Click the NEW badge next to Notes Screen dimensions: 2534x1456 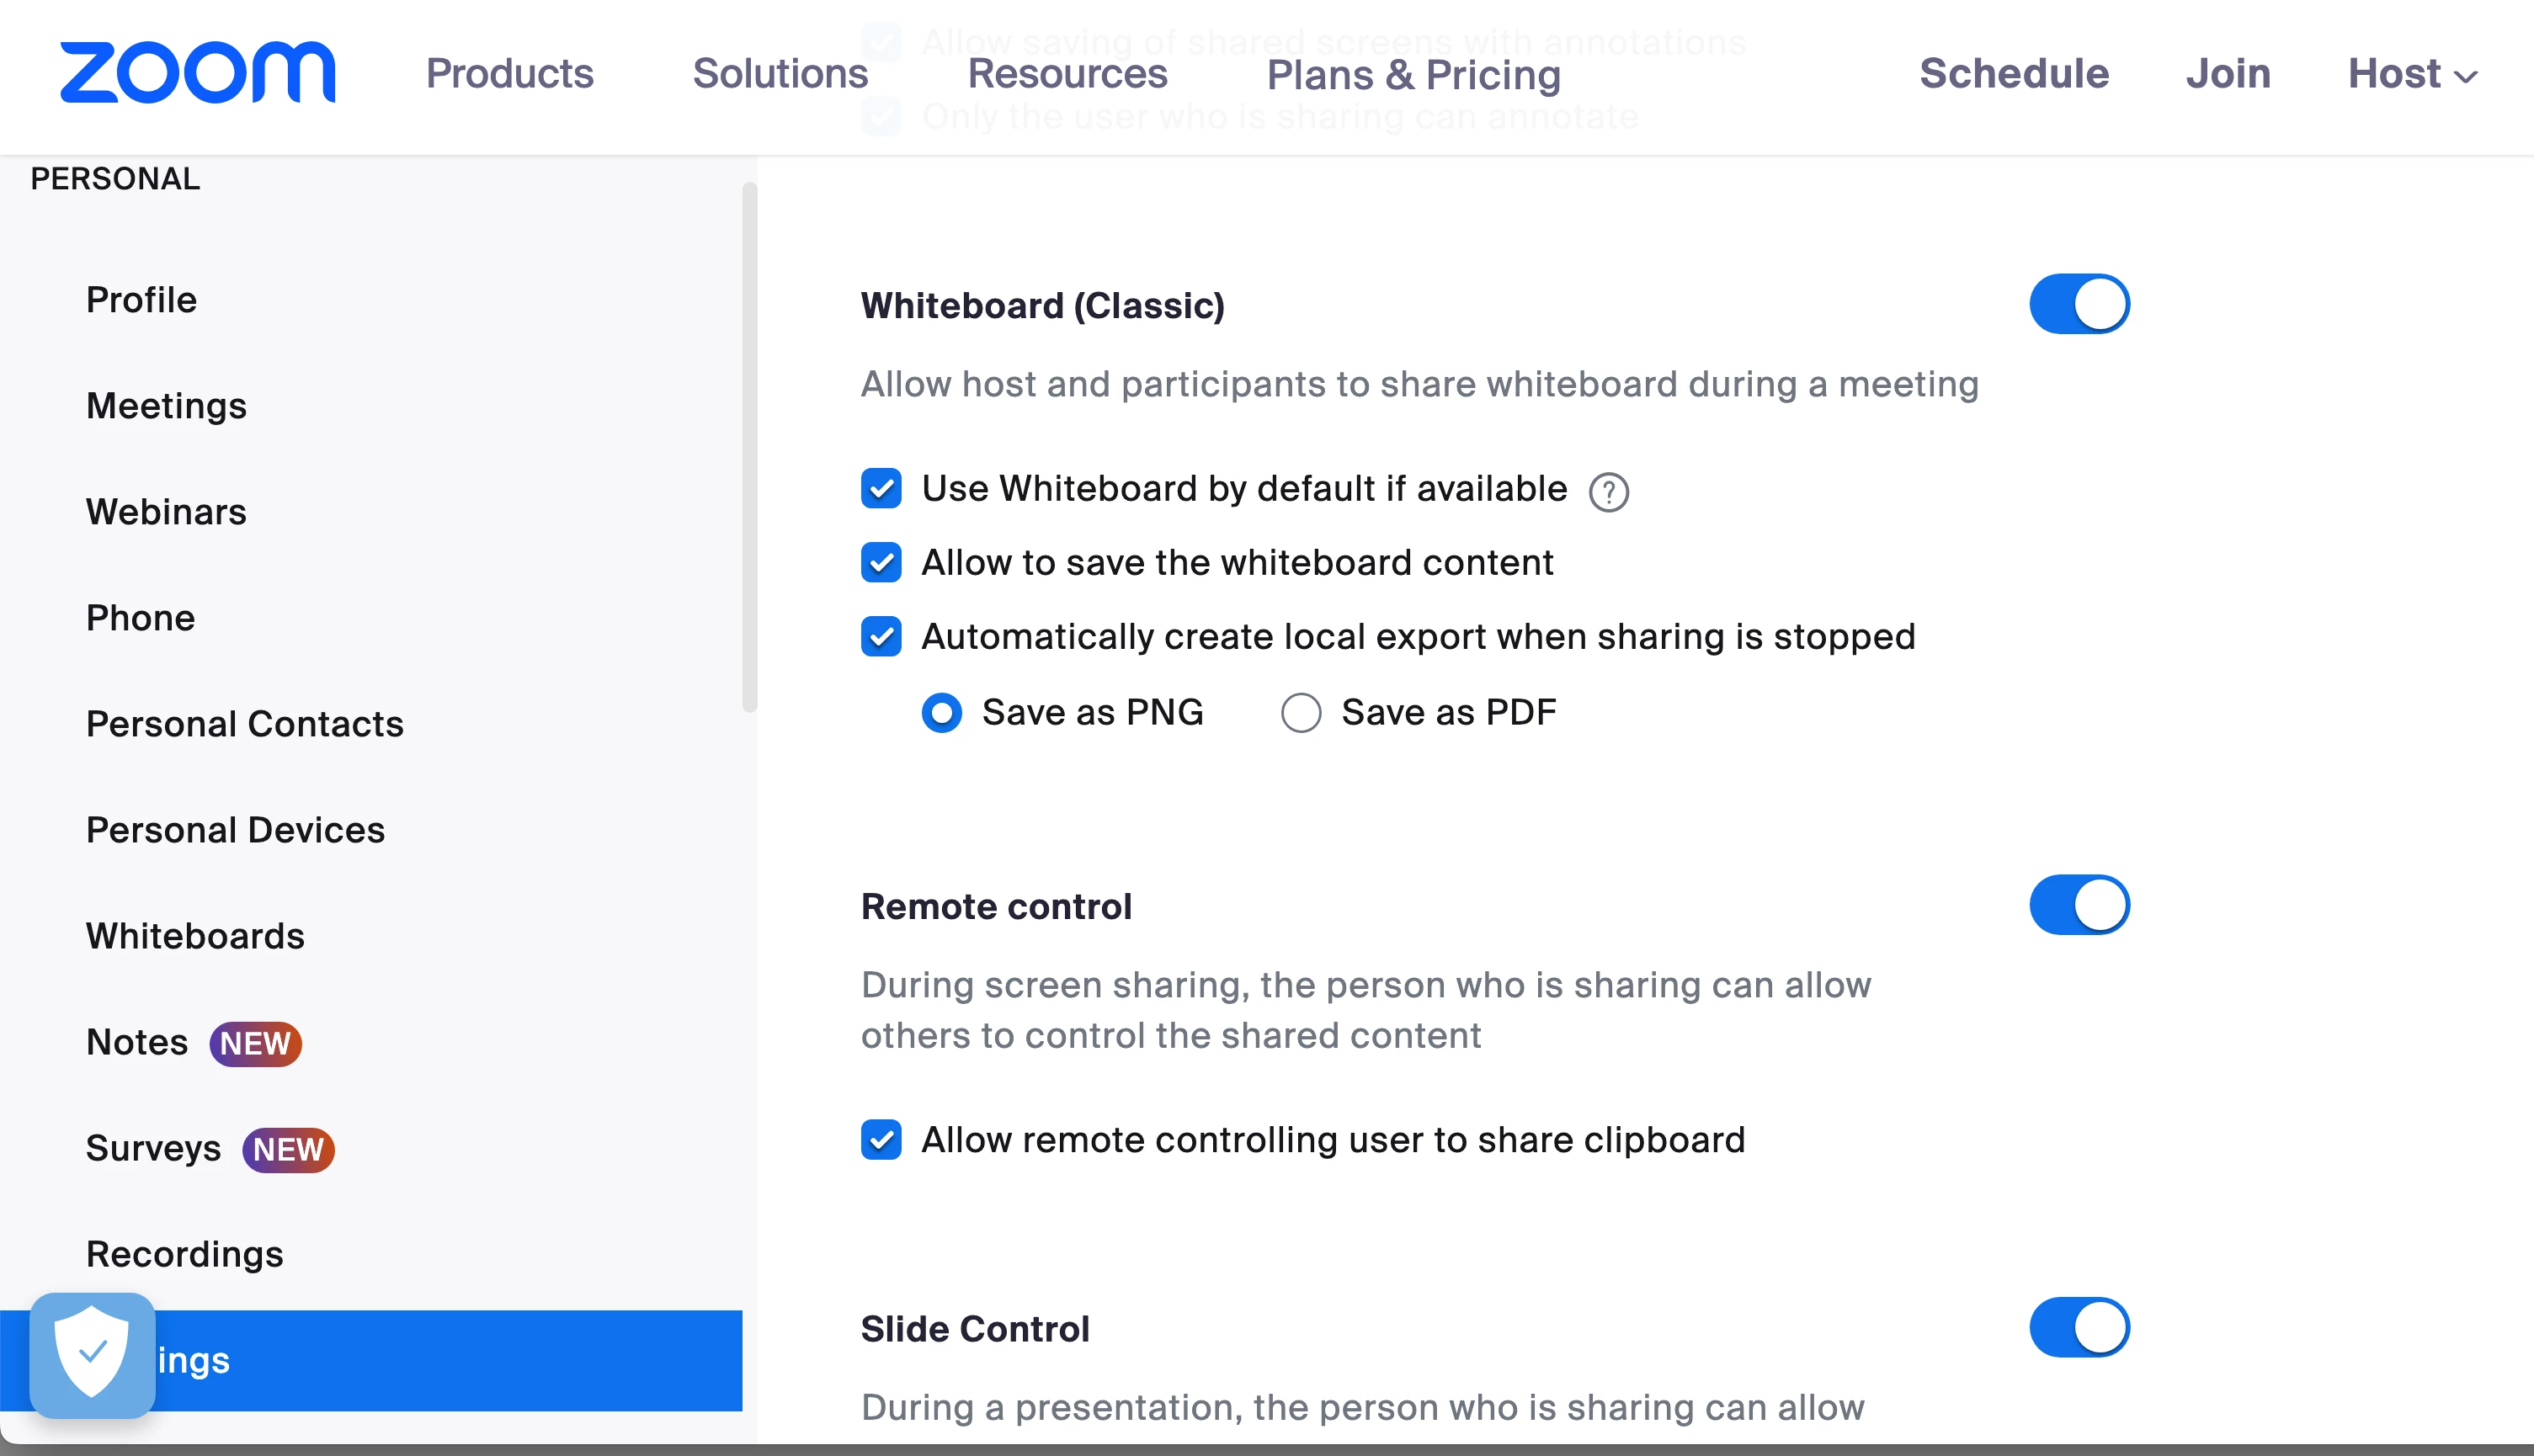click(x=255, y=1043)
